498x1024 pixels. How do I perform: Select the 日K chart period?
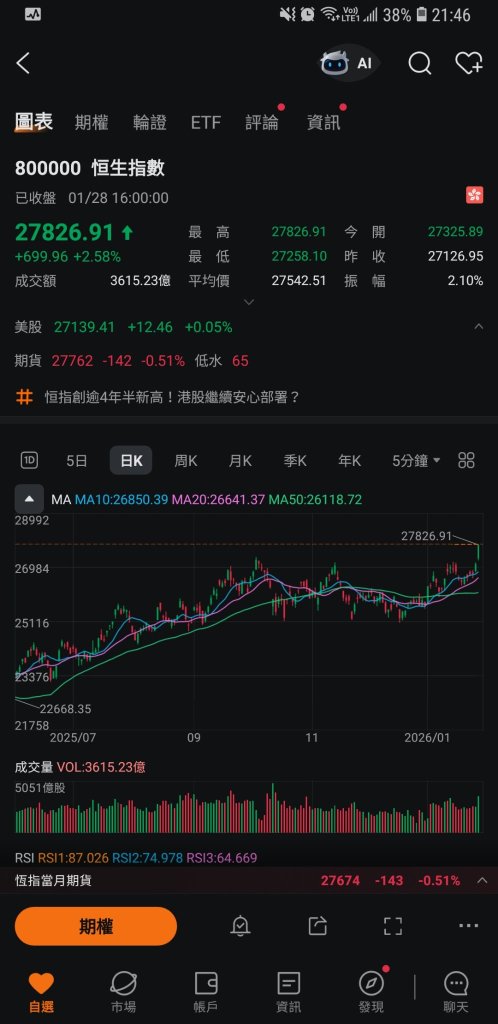131,460
